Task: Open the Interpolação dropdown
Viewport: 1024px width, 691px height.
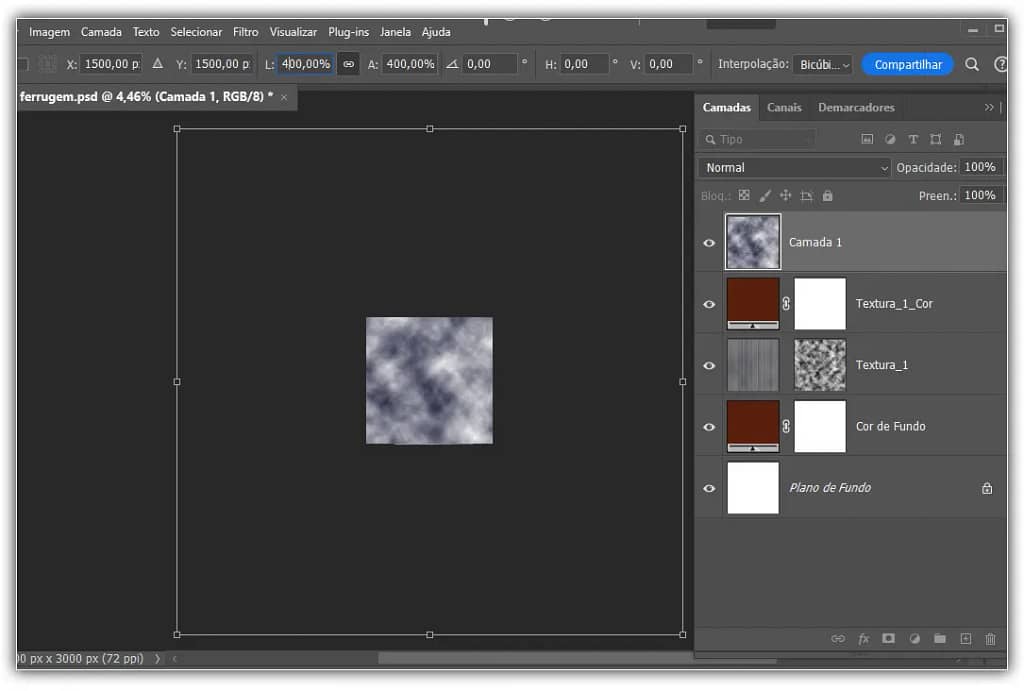Action: [x=823, y=65]
